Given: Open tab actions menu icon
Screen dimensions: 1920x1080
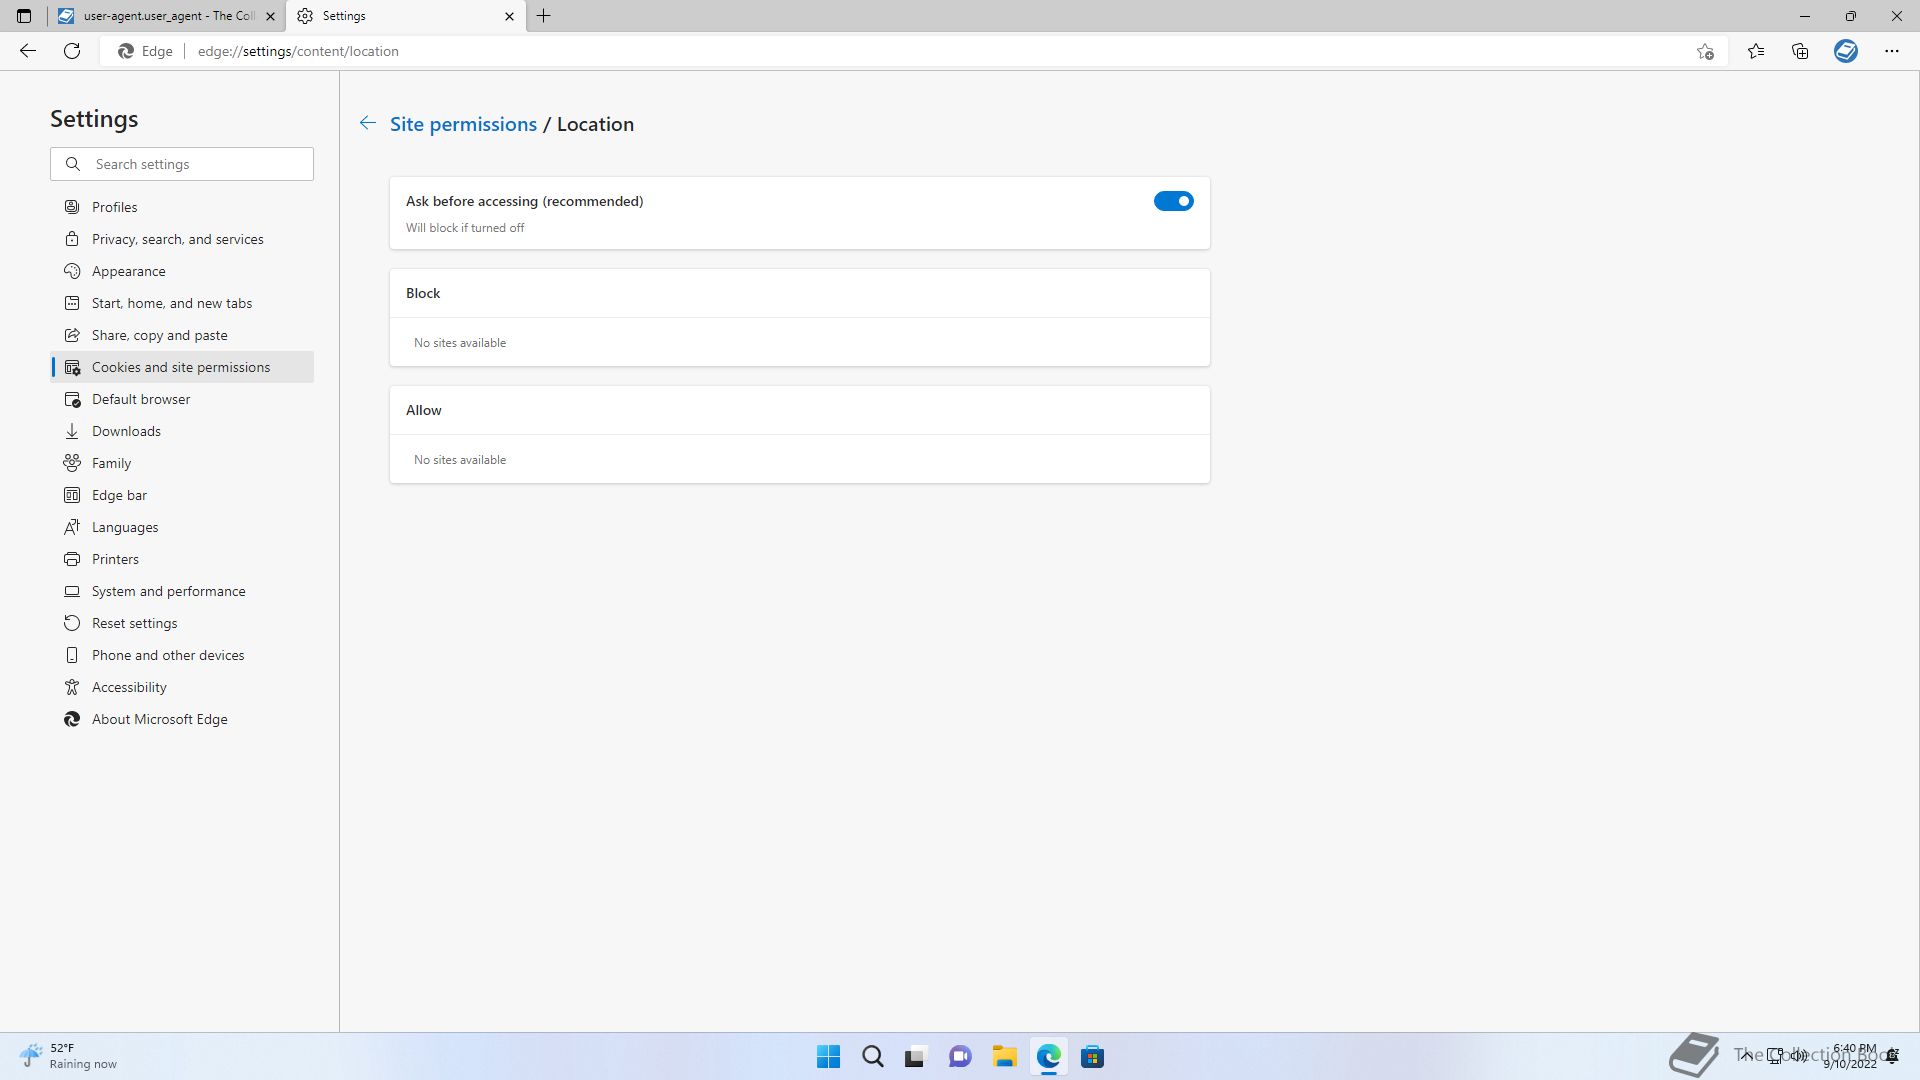Looking at the screenshot, I should (24, 16).
